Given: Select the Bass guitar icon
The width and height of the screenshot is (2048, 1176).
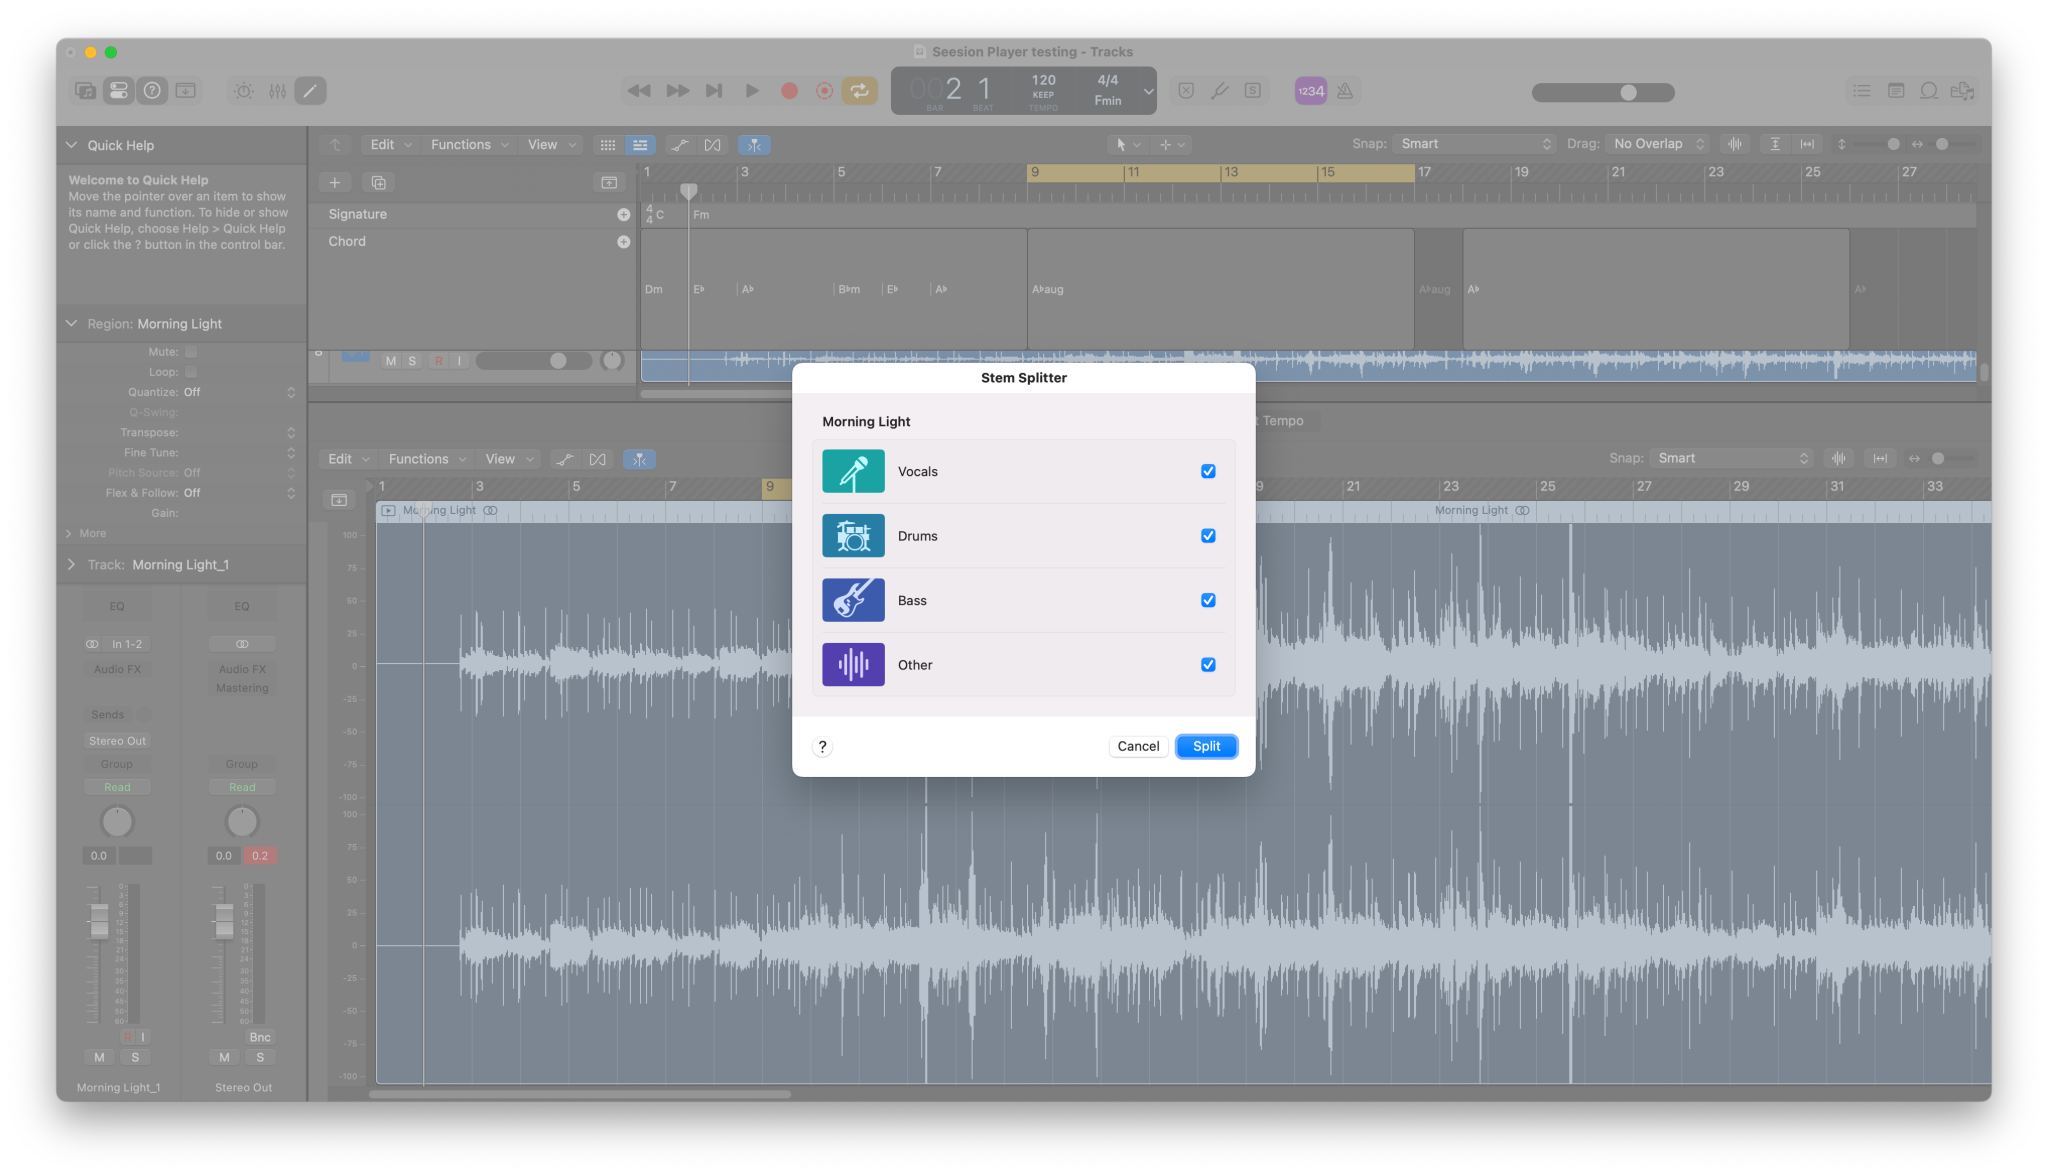Looking at the screenshot, I should [852, 600].
